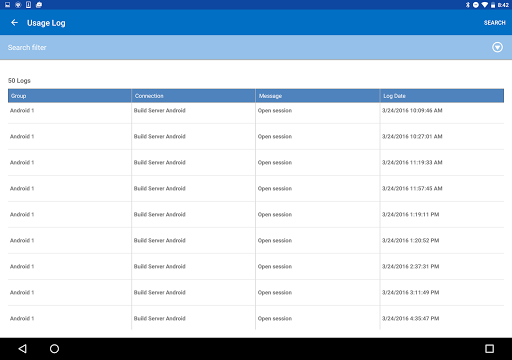
Task: Select log entry dated 3/24/2016 4:35:47 PM
Action: 256,318
